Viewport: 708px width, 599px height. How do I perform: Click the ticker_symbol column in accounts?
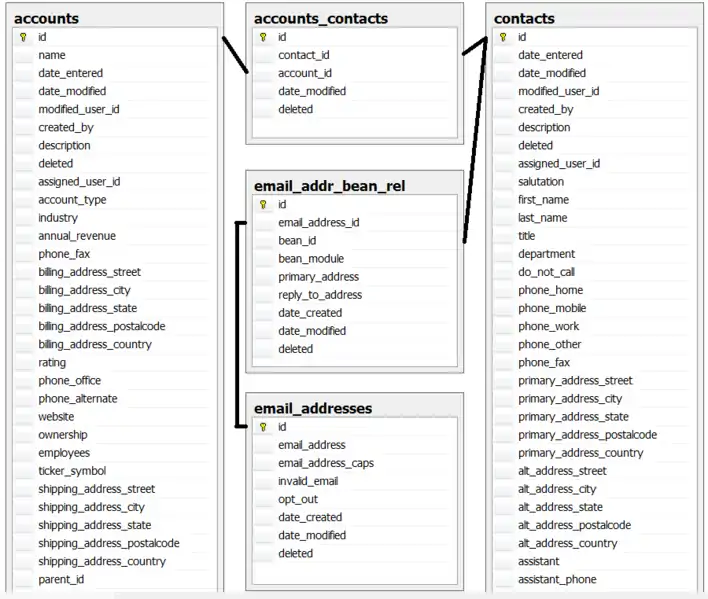tap(72, 471)
